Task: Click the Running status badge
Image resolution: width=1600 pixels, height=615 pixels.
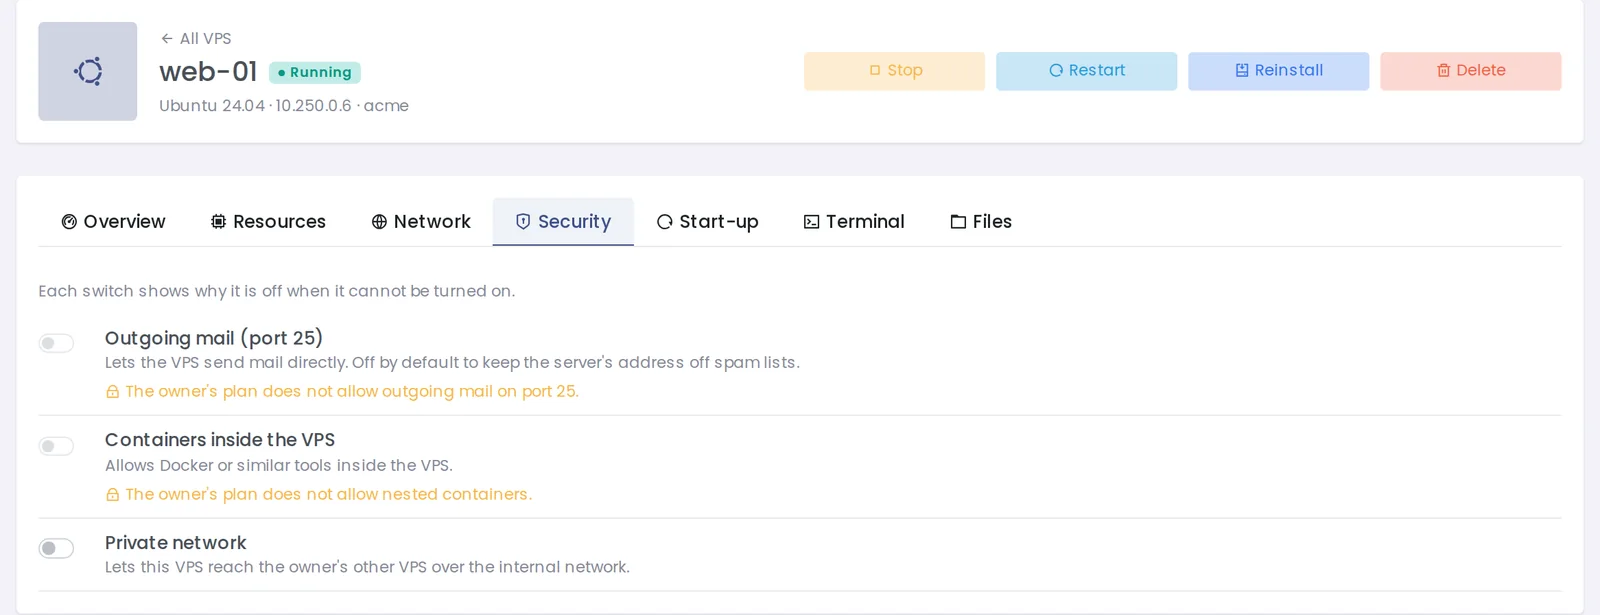Action: coord(315,72)
